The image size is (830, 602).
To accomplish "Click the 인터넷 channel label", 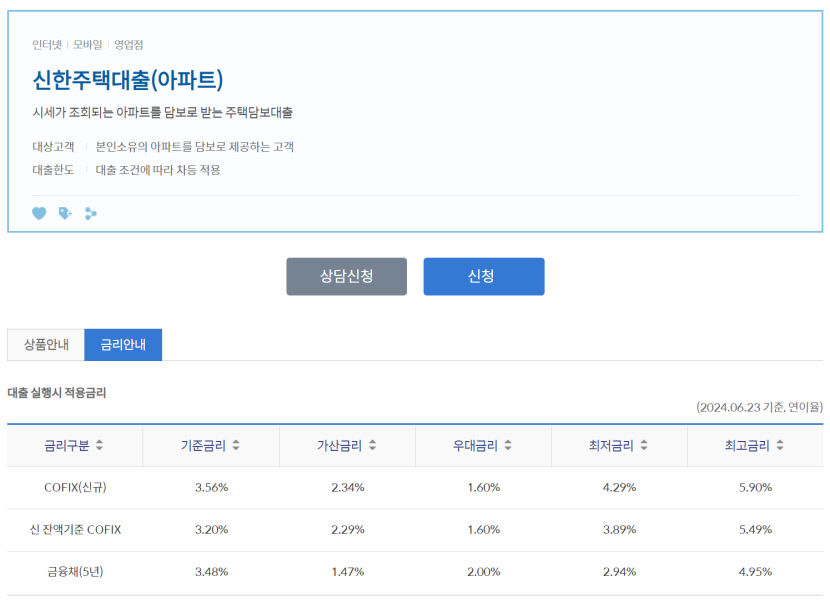I will coord(47,44).
